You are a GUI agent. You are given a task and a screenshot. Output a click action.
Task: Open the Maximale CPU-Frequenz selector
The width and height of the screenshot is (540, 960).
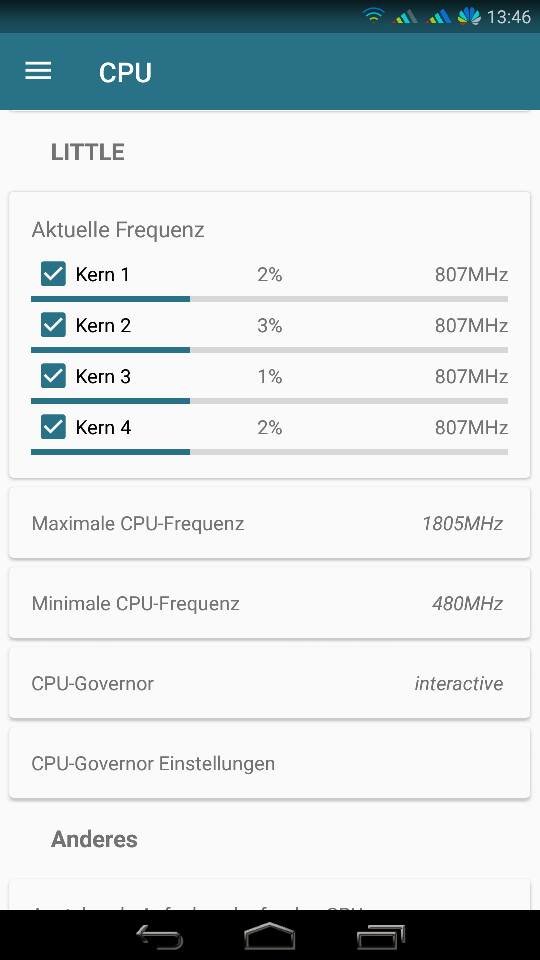[x=269, y=523]
